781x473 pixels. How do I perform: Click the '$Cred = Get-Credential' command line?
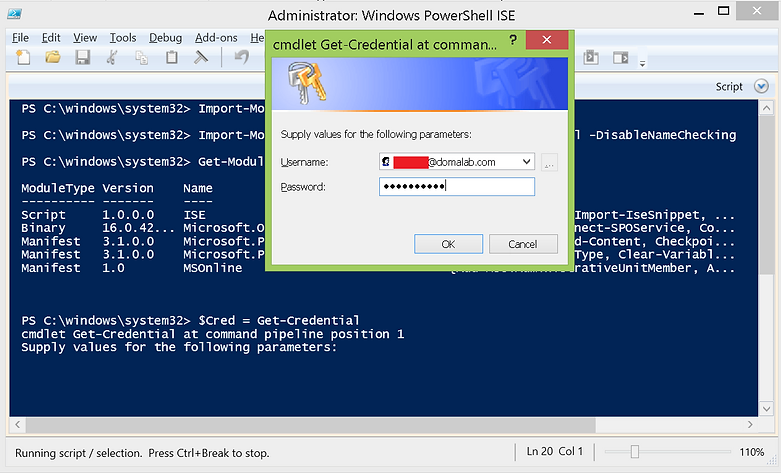point(278,320)
